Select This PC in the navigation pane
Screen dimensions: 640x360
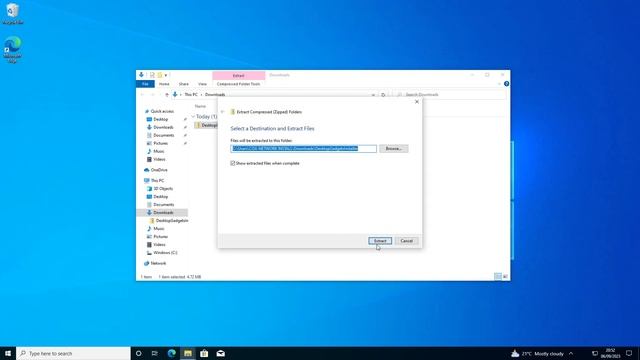pyautogui.click(x=157, y=180)
